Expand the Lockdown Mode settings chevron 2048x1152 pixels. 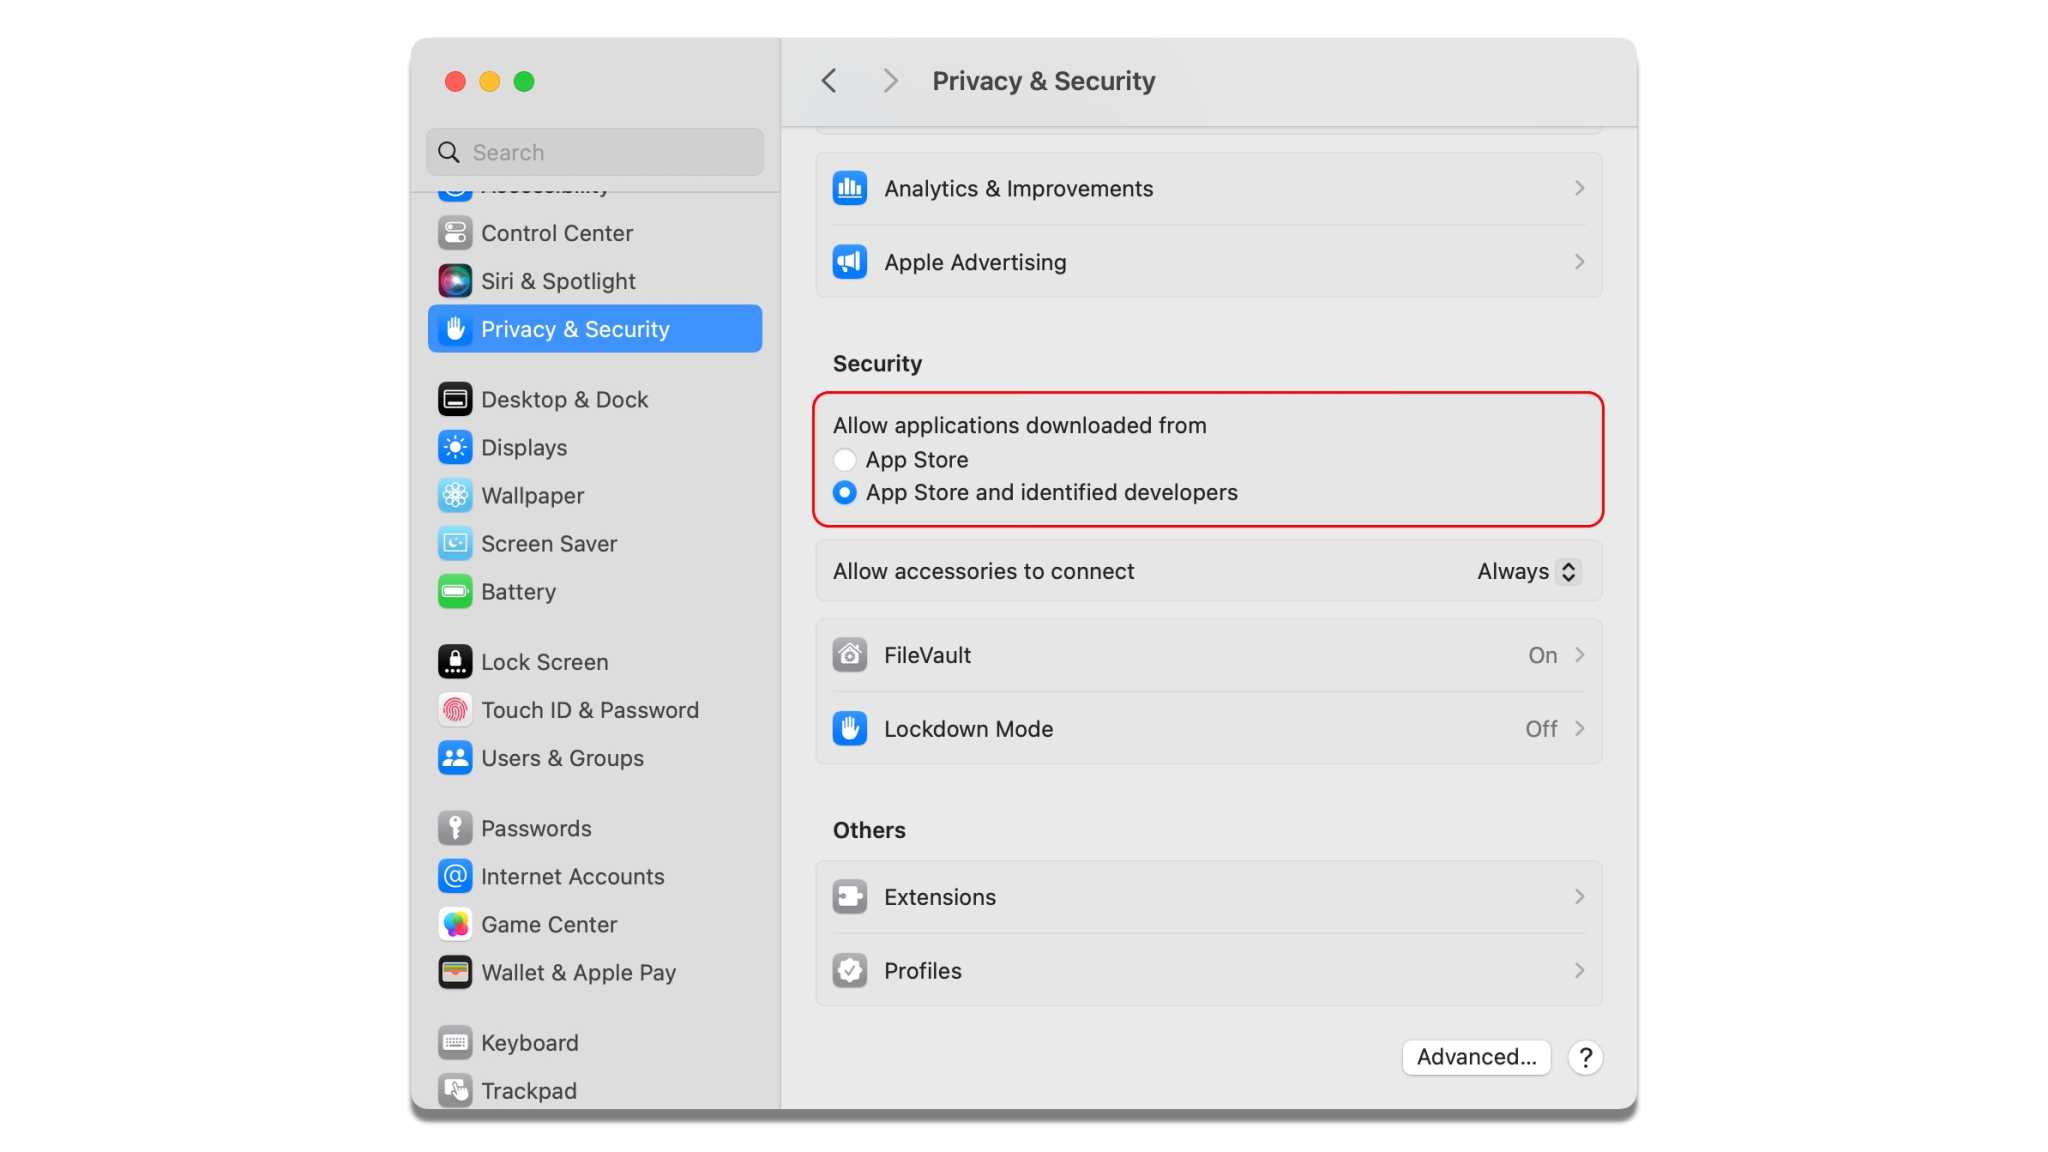click(1580, 729)
